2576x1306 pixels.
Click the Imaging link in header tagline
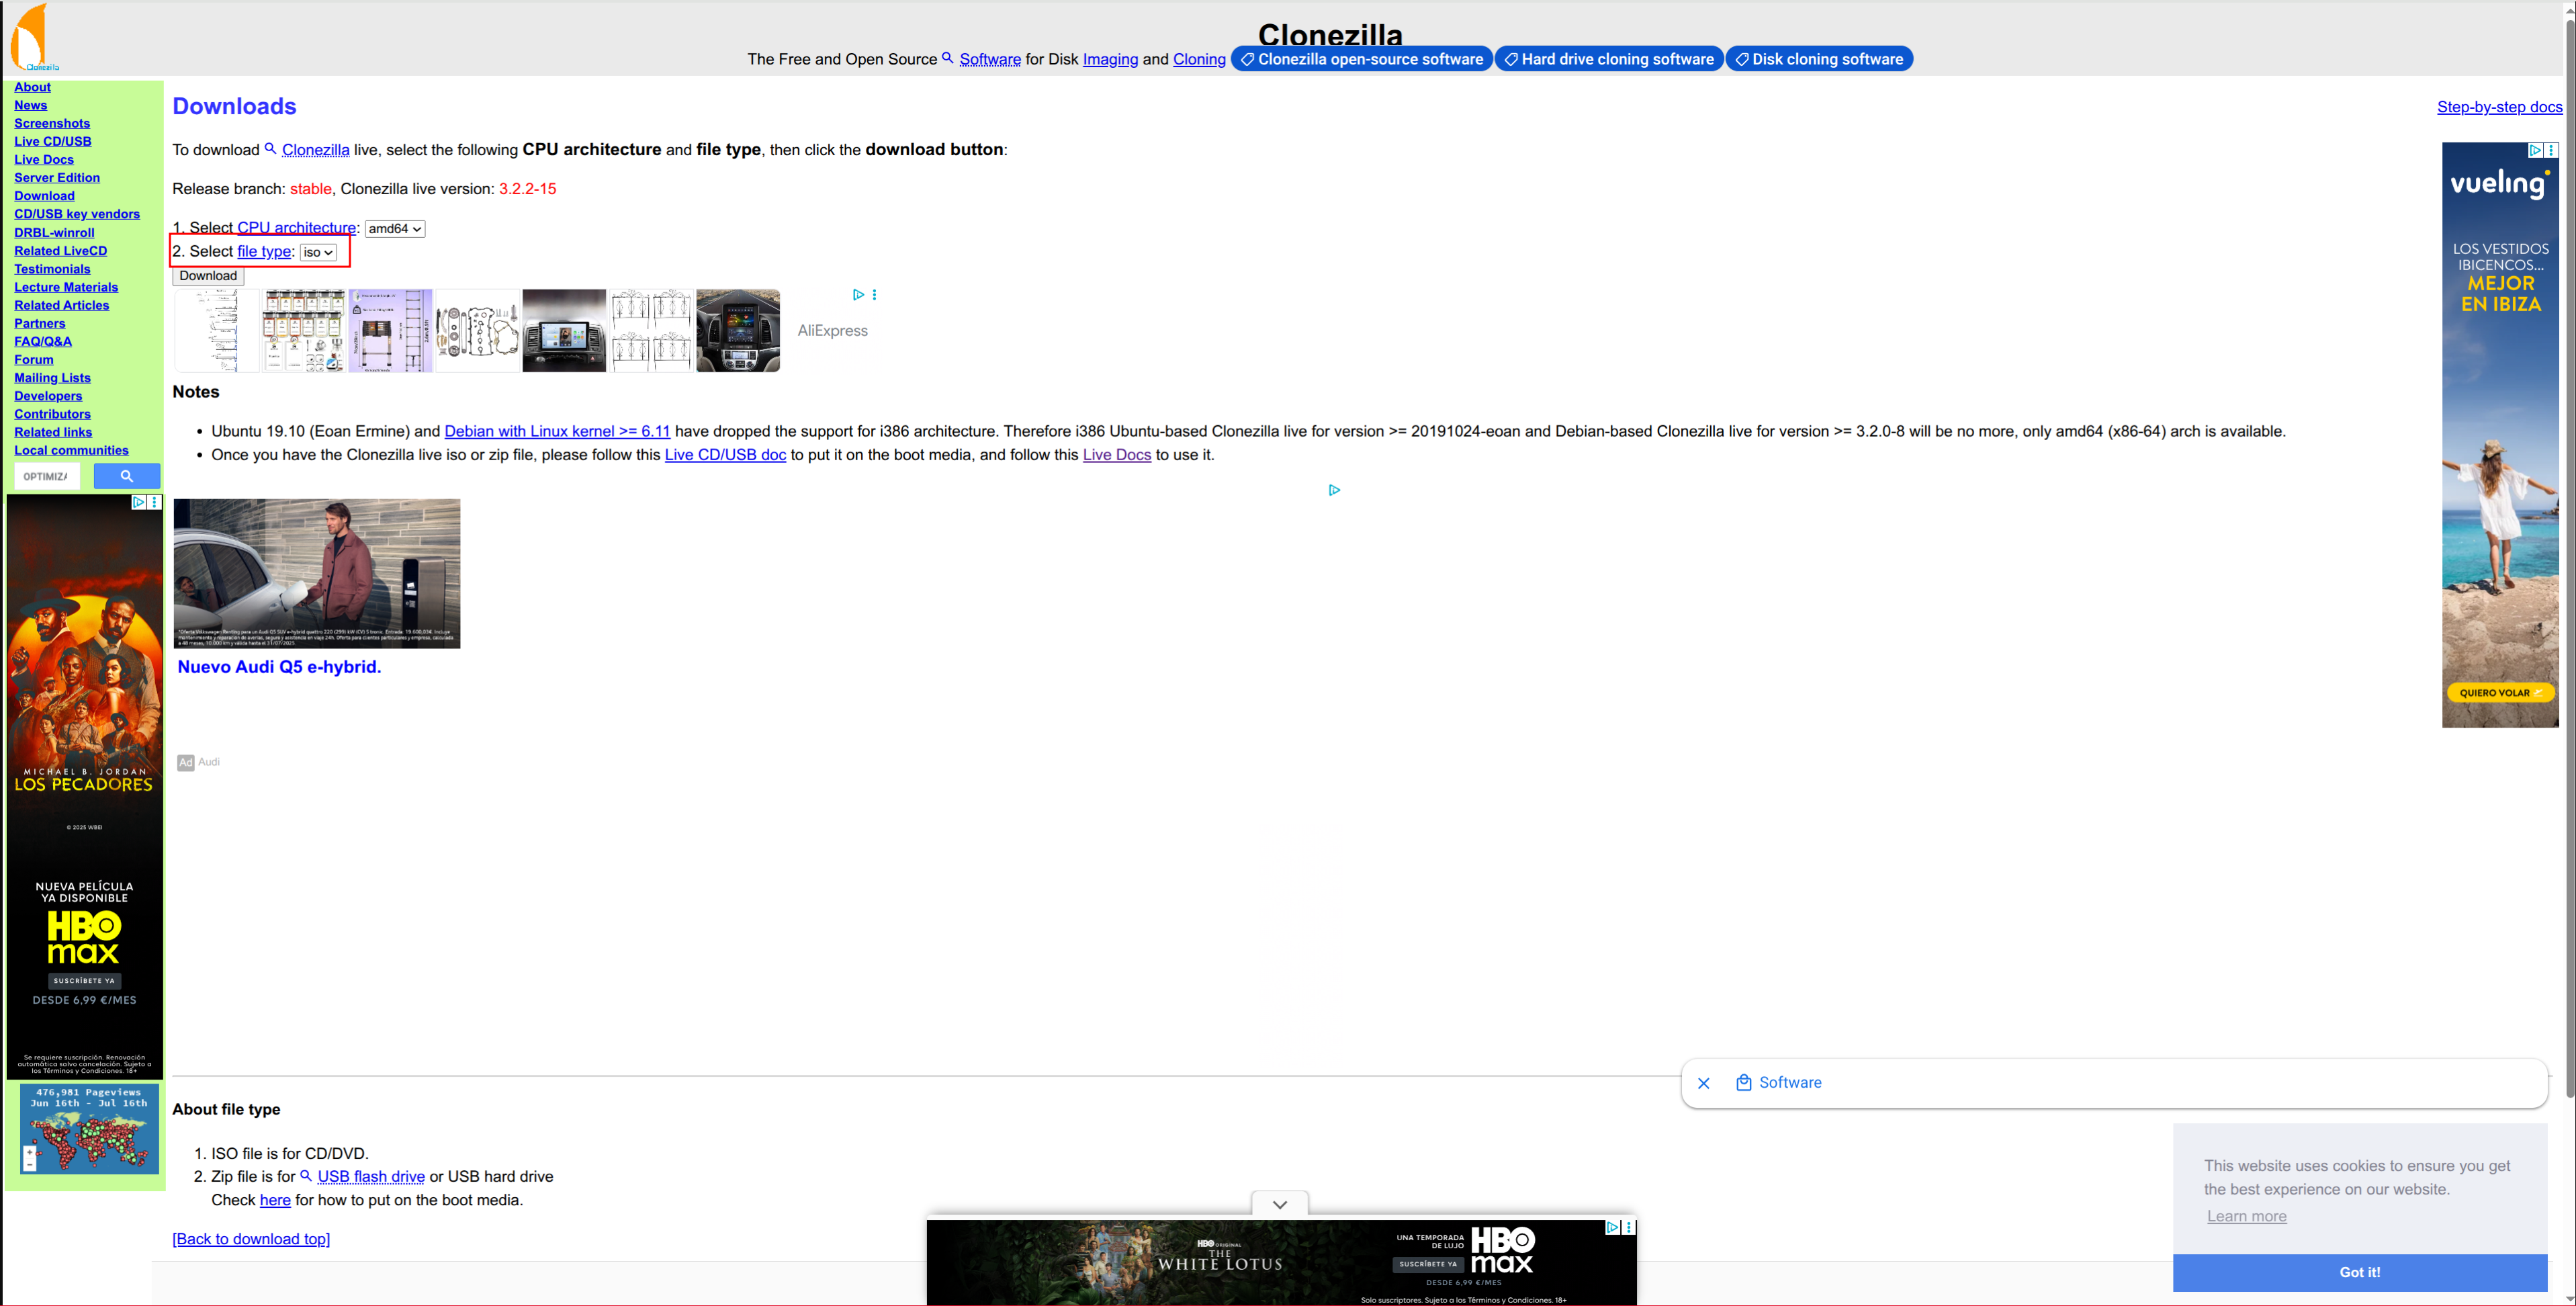[x=1110, y=60]
